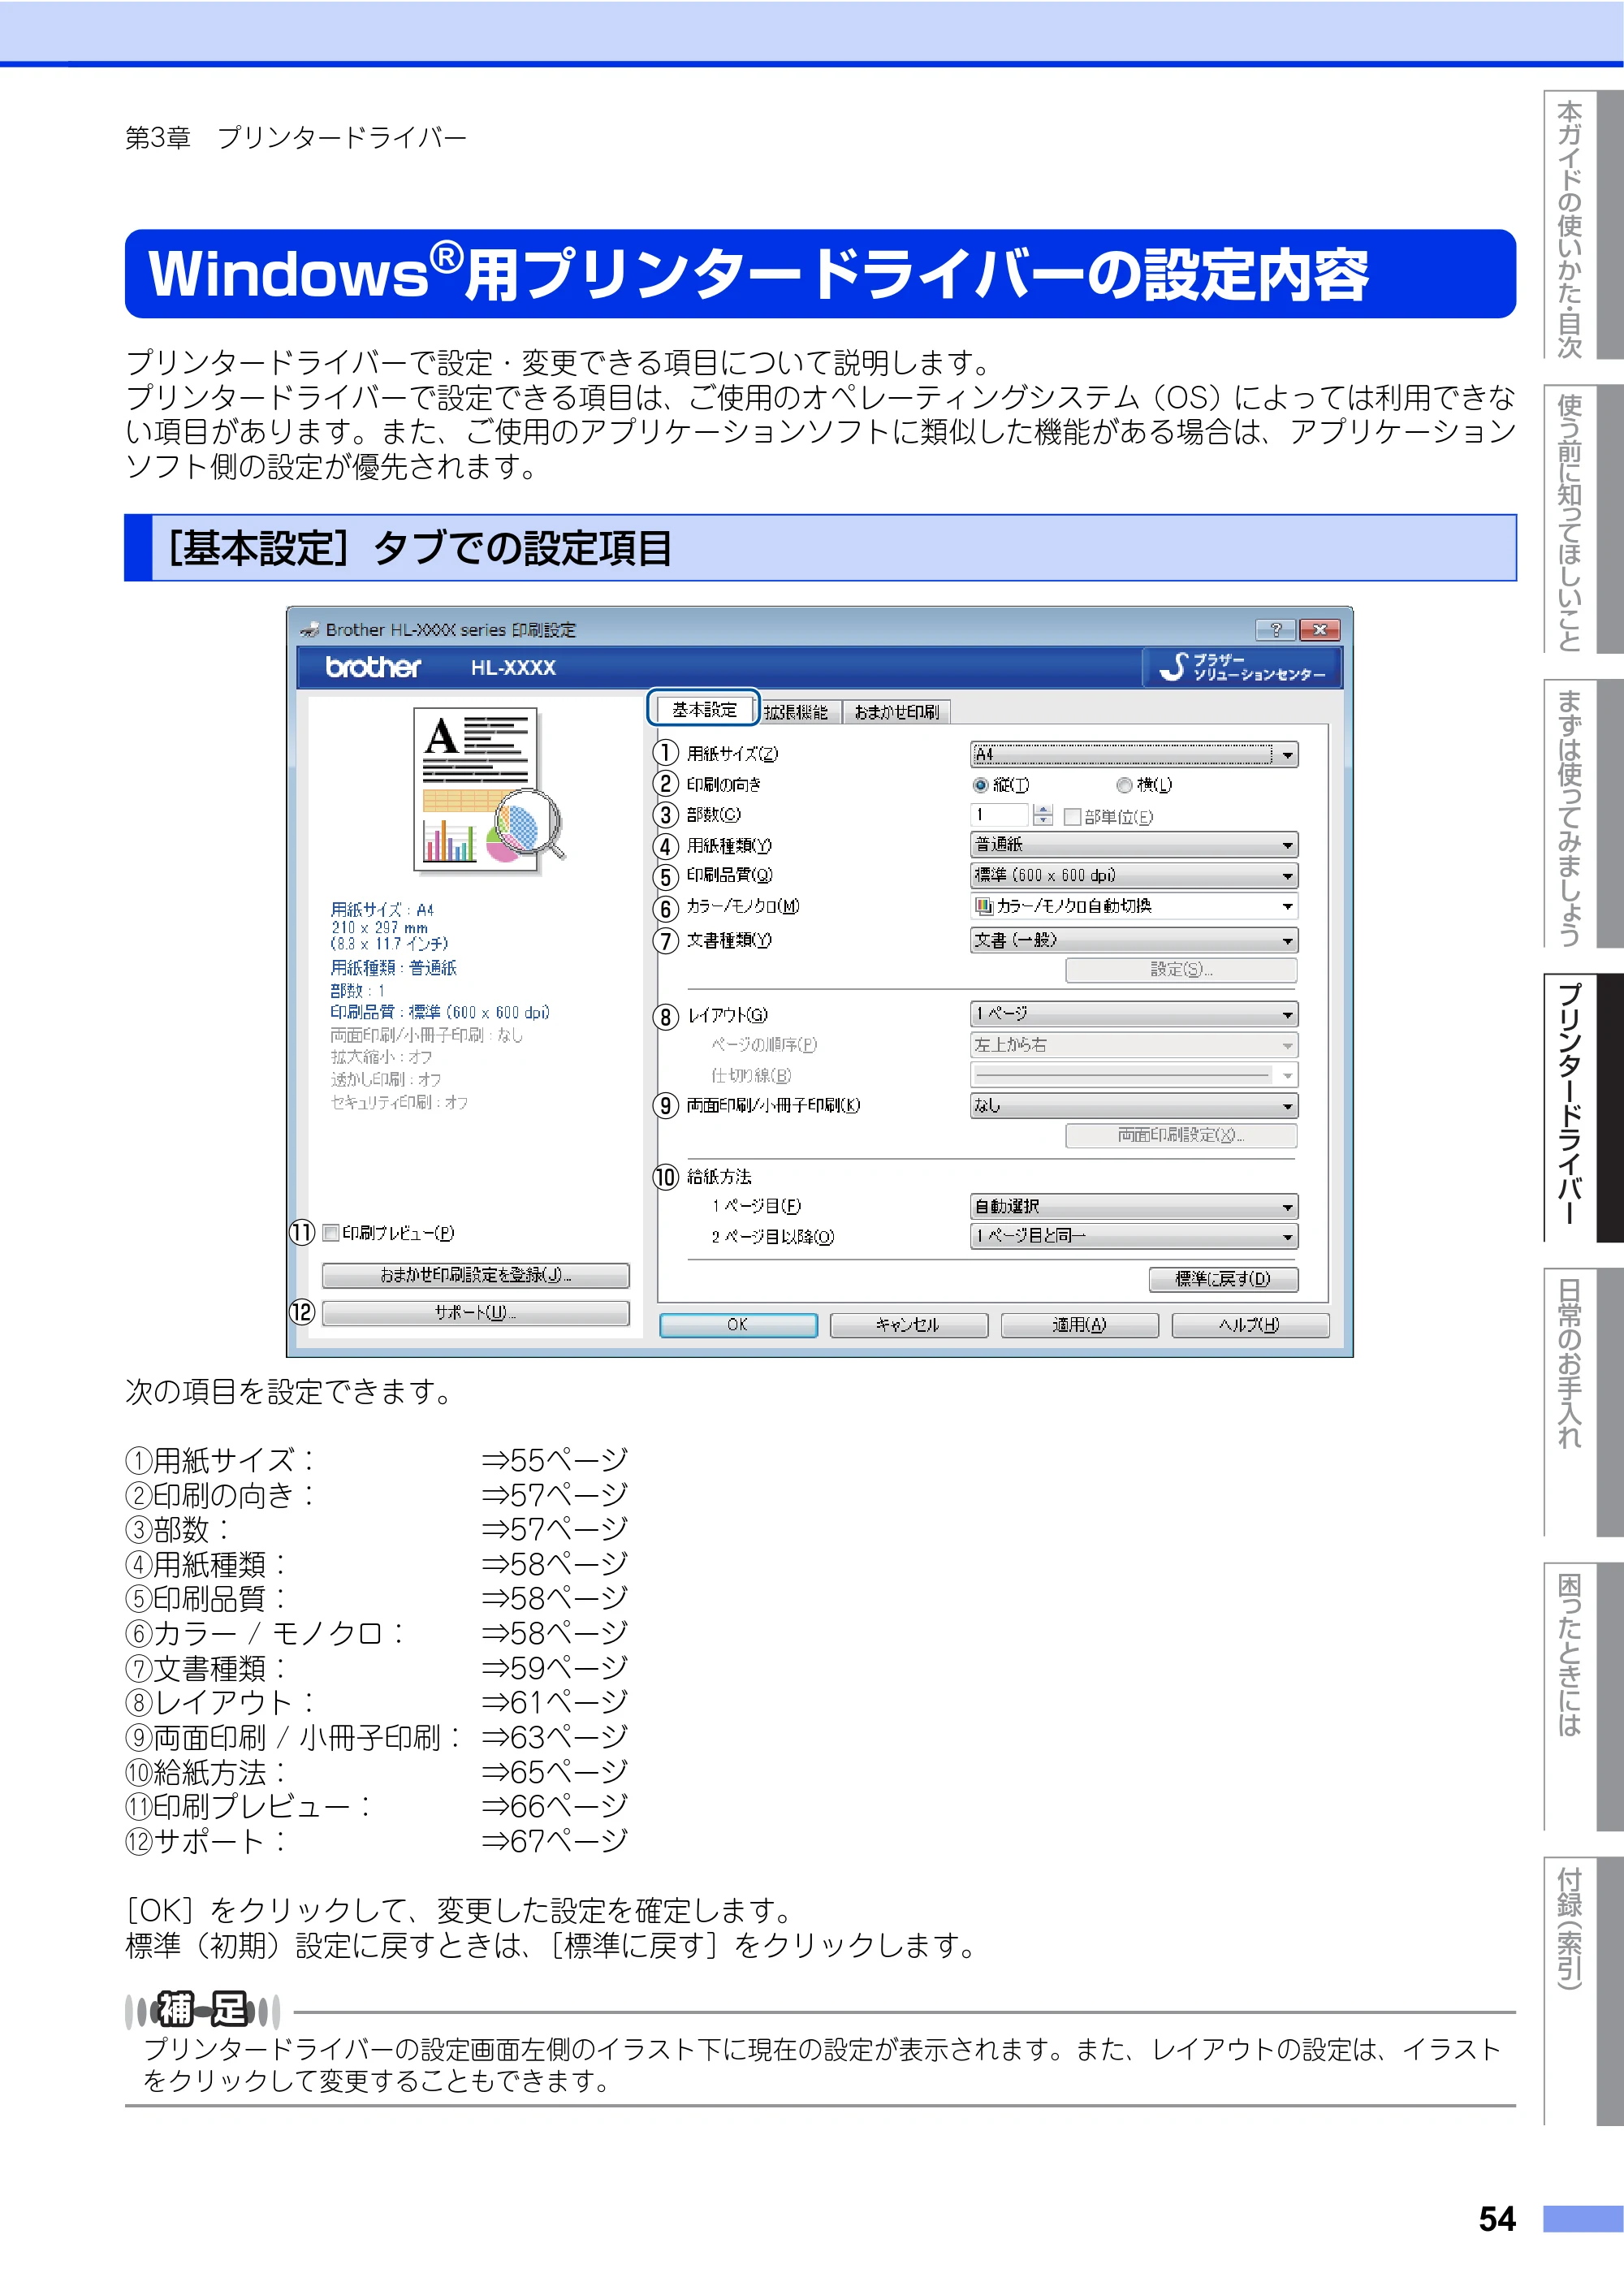Open the レイアウト 1ページ dropdown
The image size is (1624, 2295).
click(x=1134, y=1014)
